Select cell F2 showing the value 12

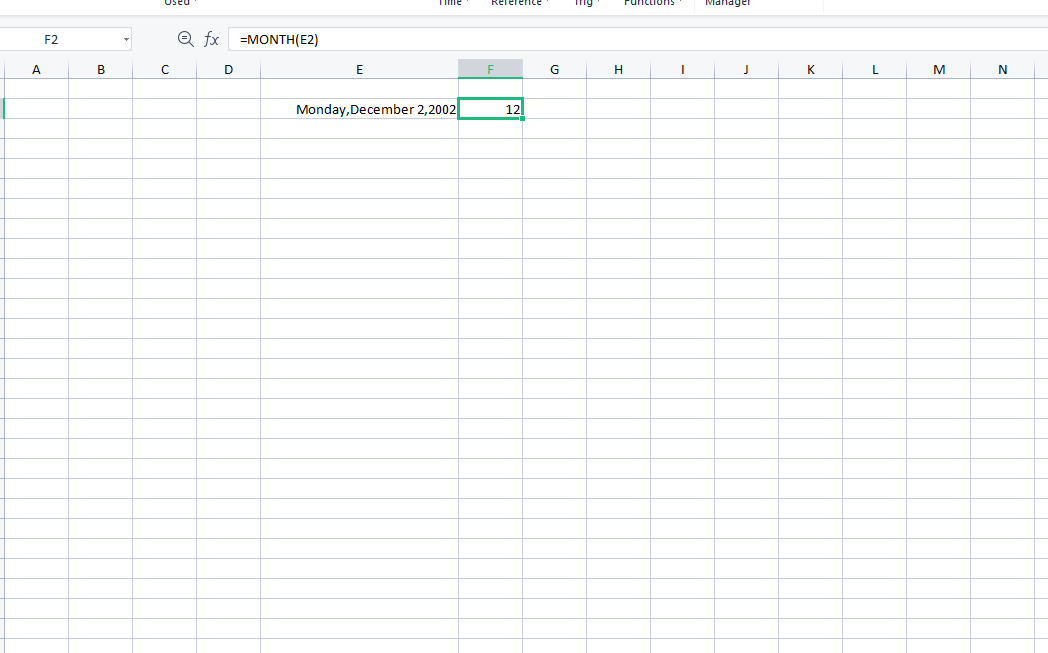coord(490,108)
